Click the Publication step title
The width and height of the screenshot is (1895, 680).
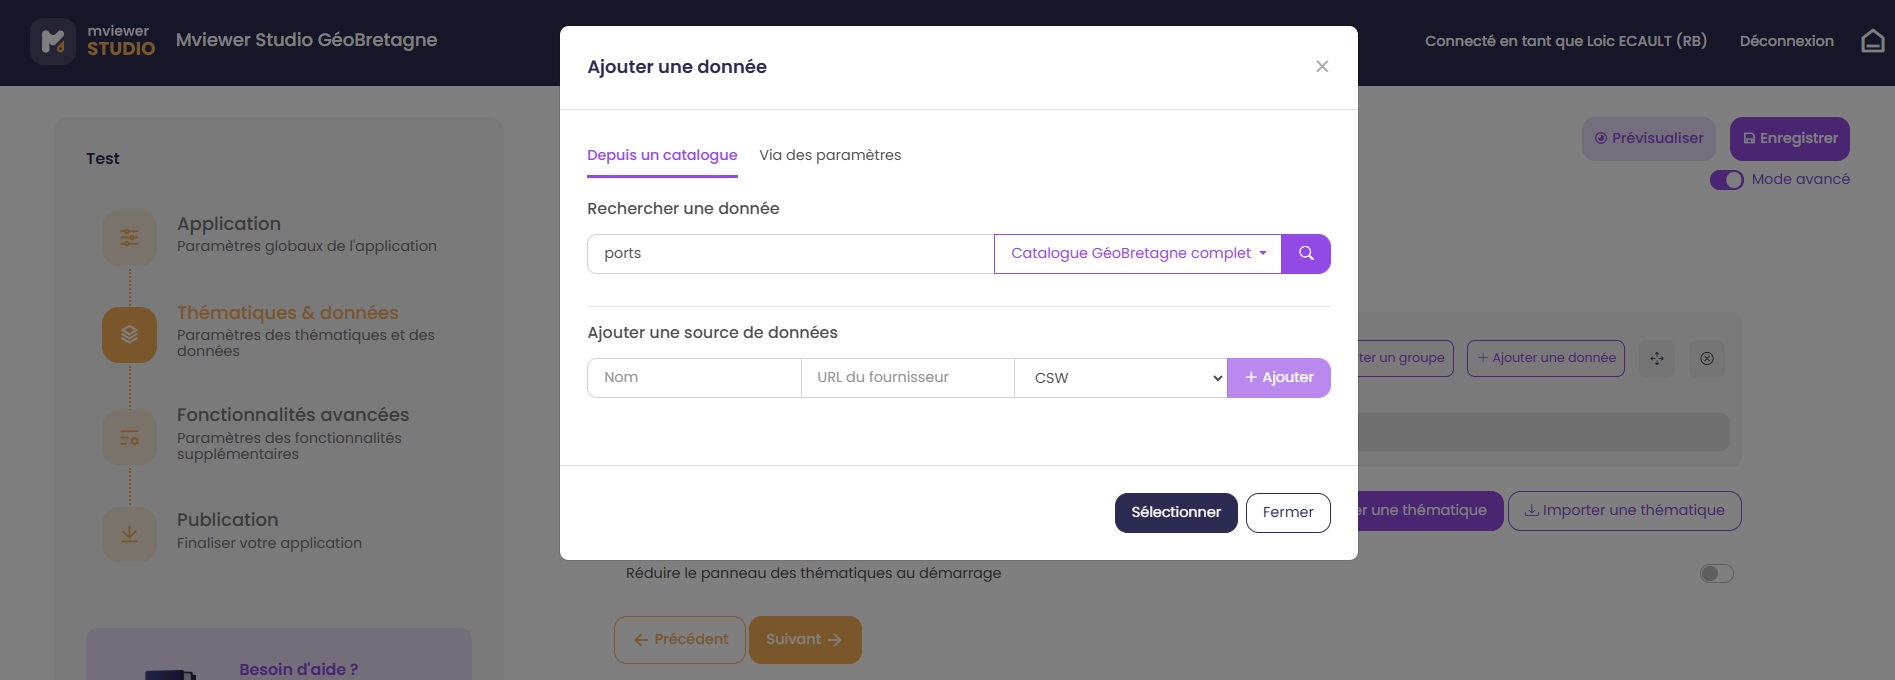point(228,520)
